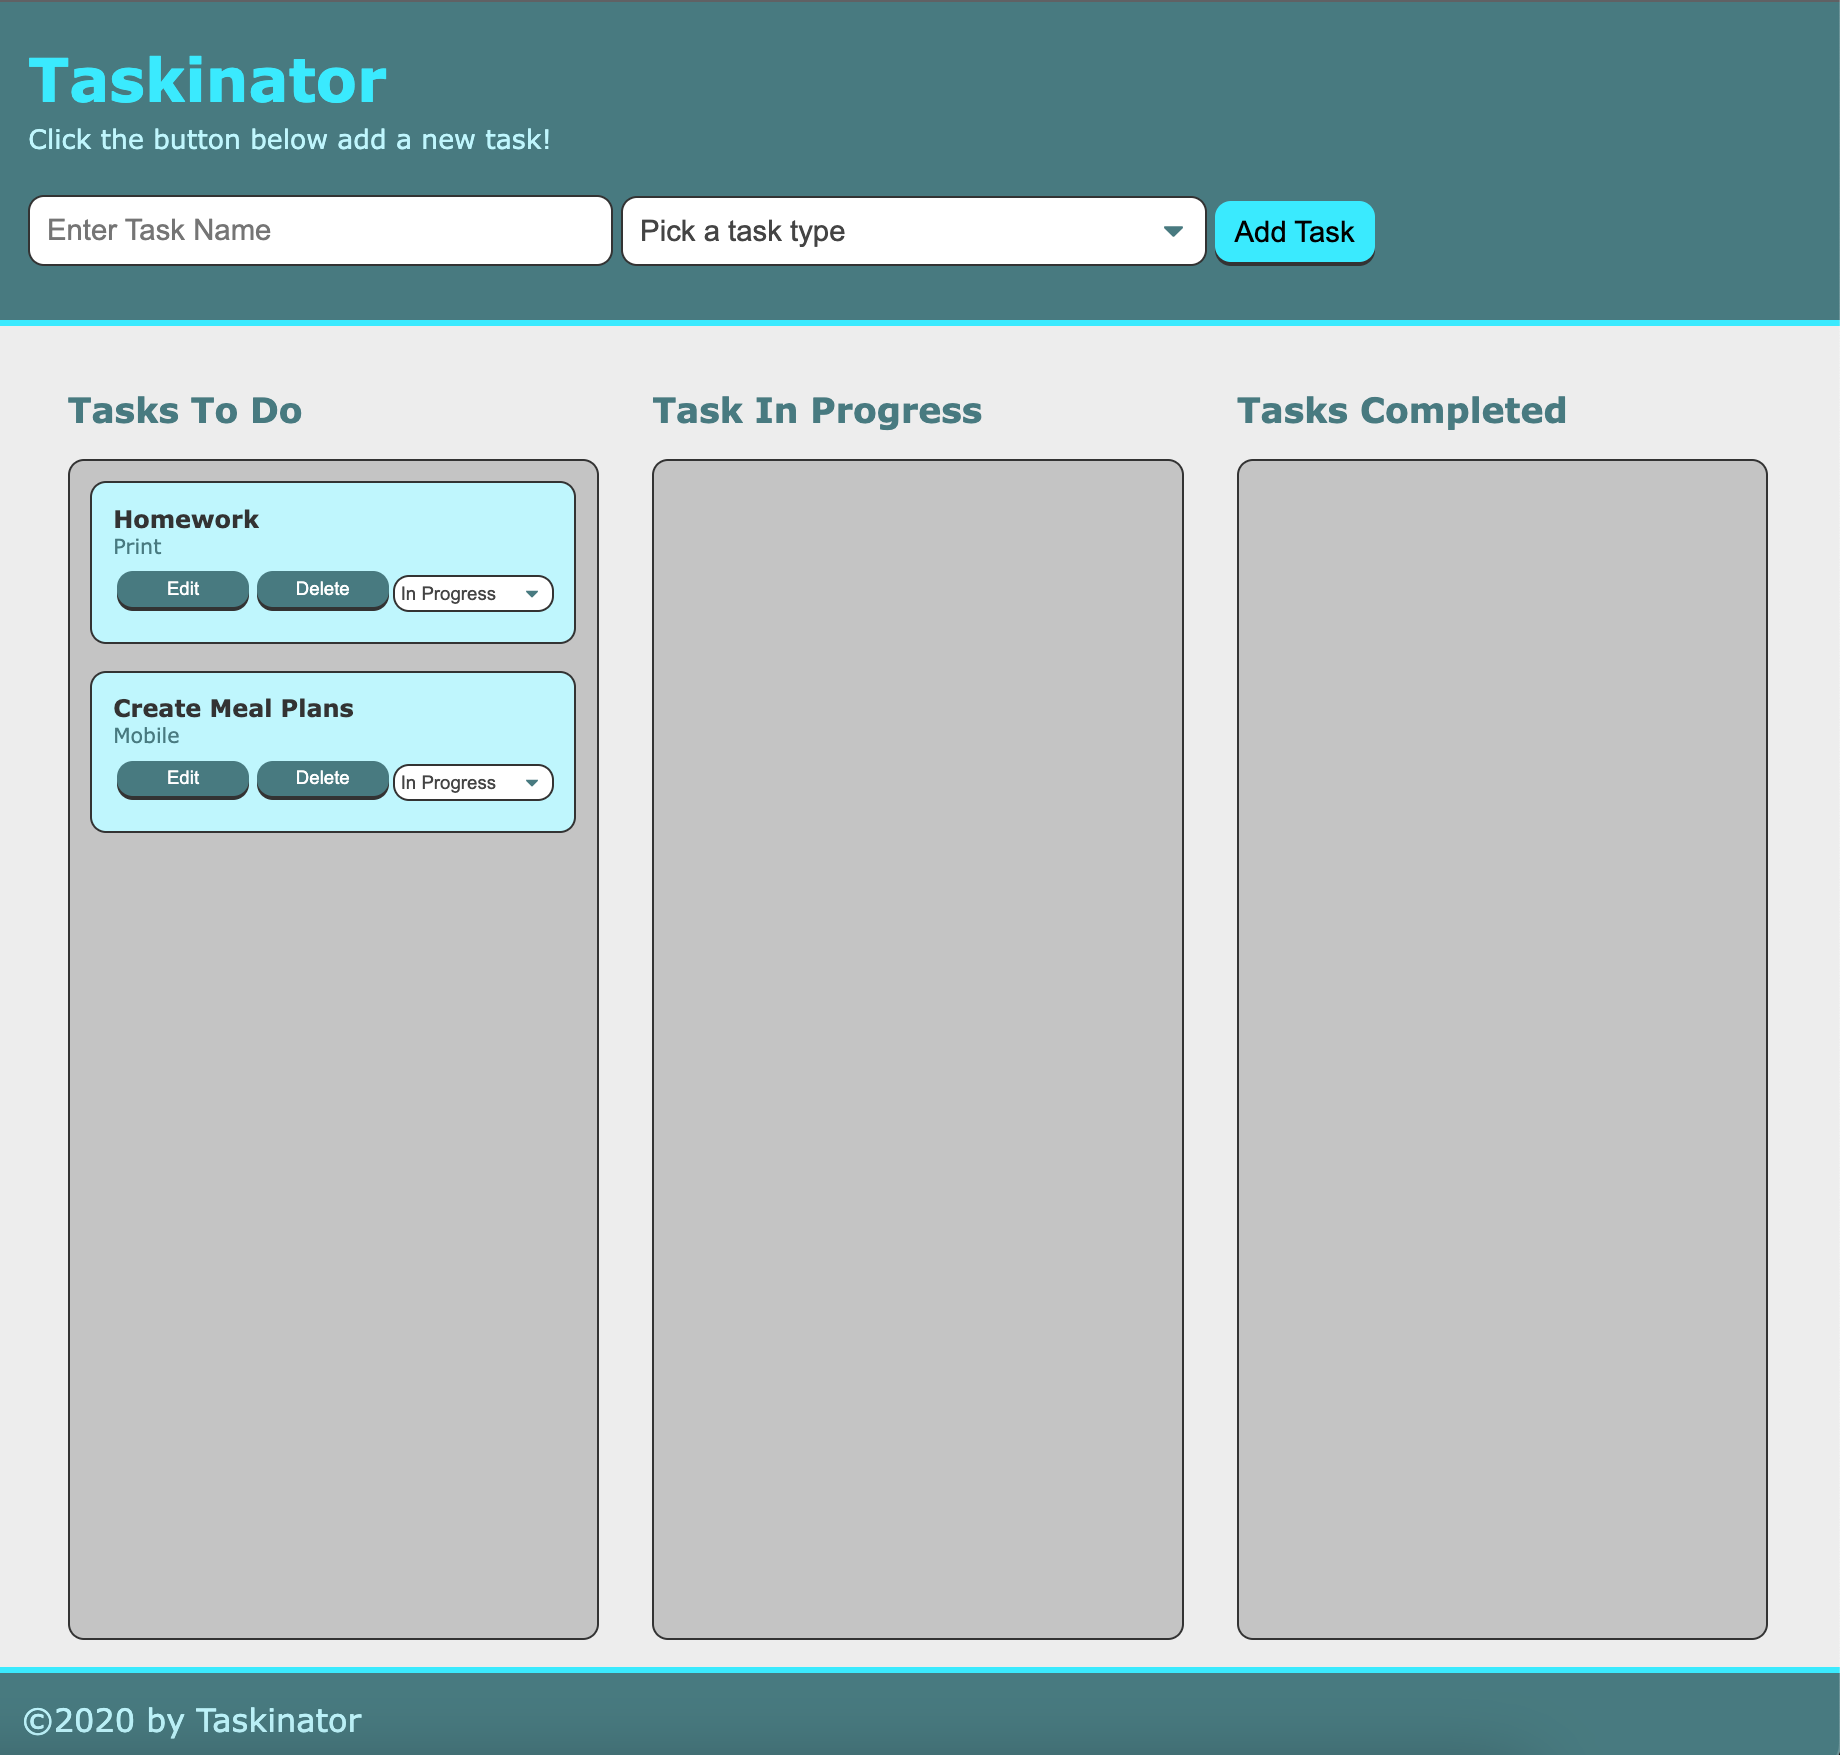Click the Tasks To Do column heading
The image size is (1840, 1755).
pos(185,410)
